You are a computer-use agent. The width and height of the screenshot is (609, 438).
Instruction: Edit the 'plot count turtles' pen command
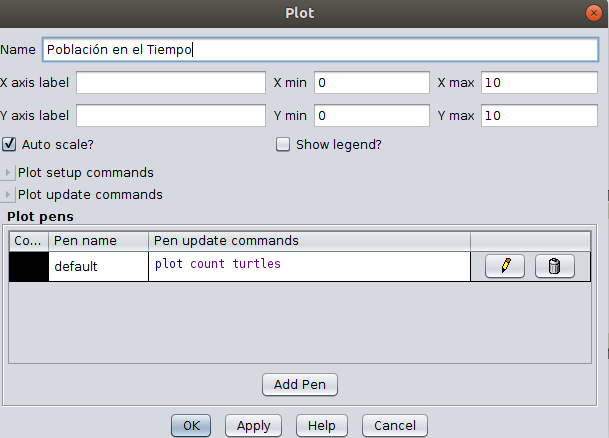[x=308, y=265]
